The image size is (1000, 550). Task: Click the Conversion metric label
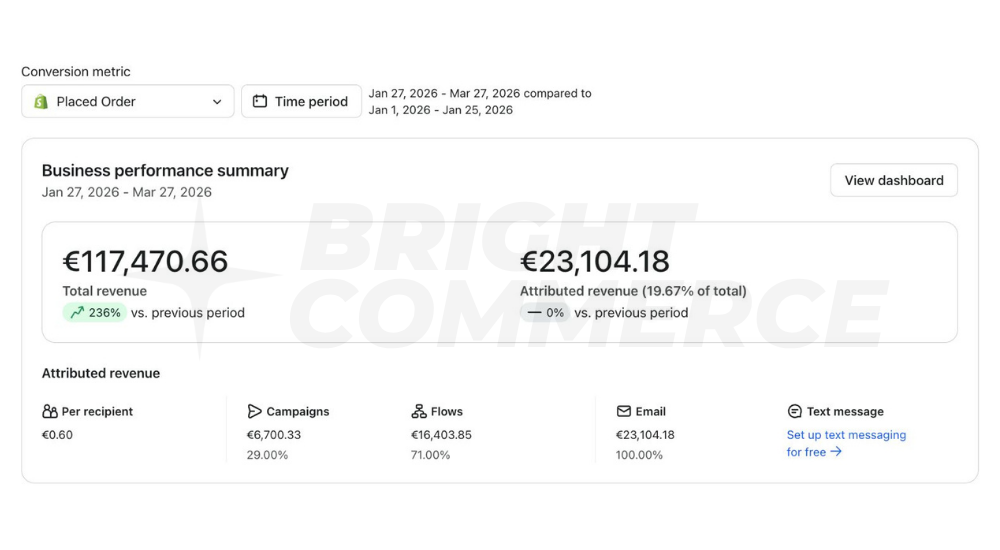tap(76, 71)
